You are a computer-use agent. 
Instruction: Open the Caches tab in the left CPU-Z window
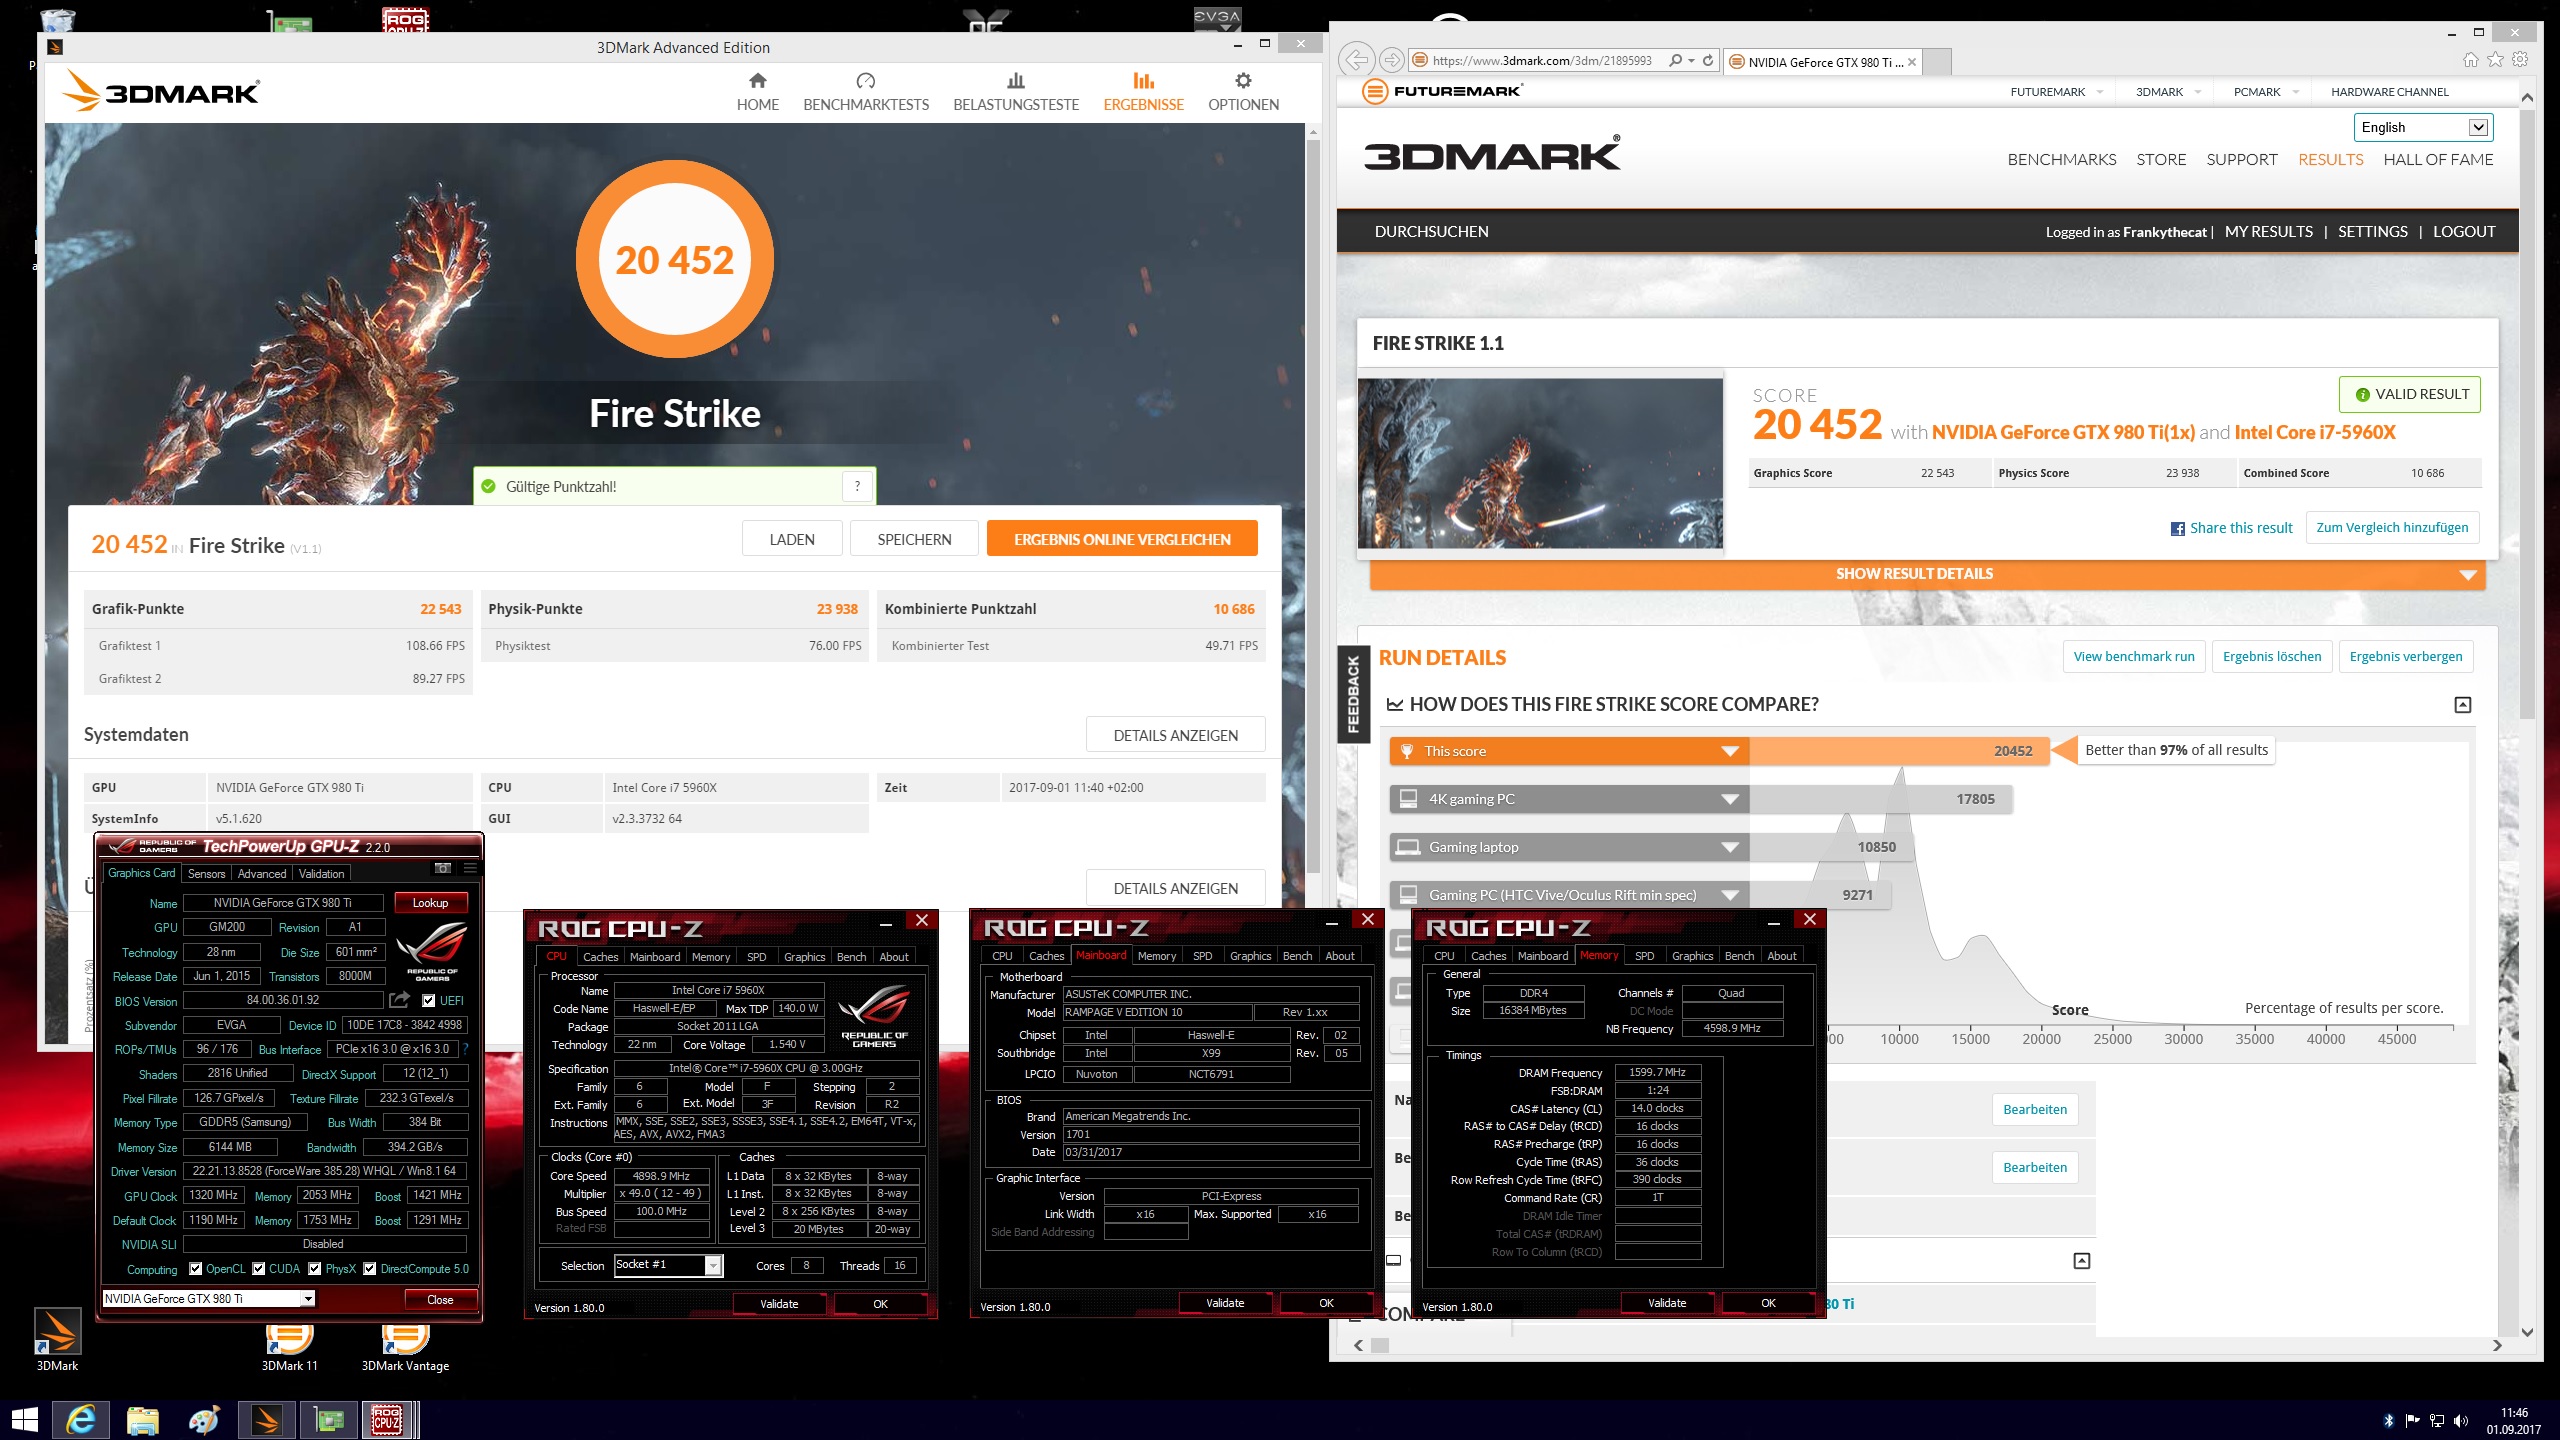tap(600, 957)
